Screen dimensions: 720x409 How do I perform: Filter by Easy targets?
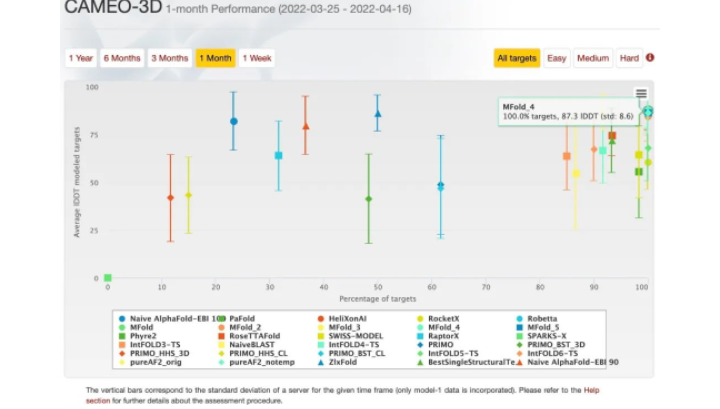pos(556,58)
